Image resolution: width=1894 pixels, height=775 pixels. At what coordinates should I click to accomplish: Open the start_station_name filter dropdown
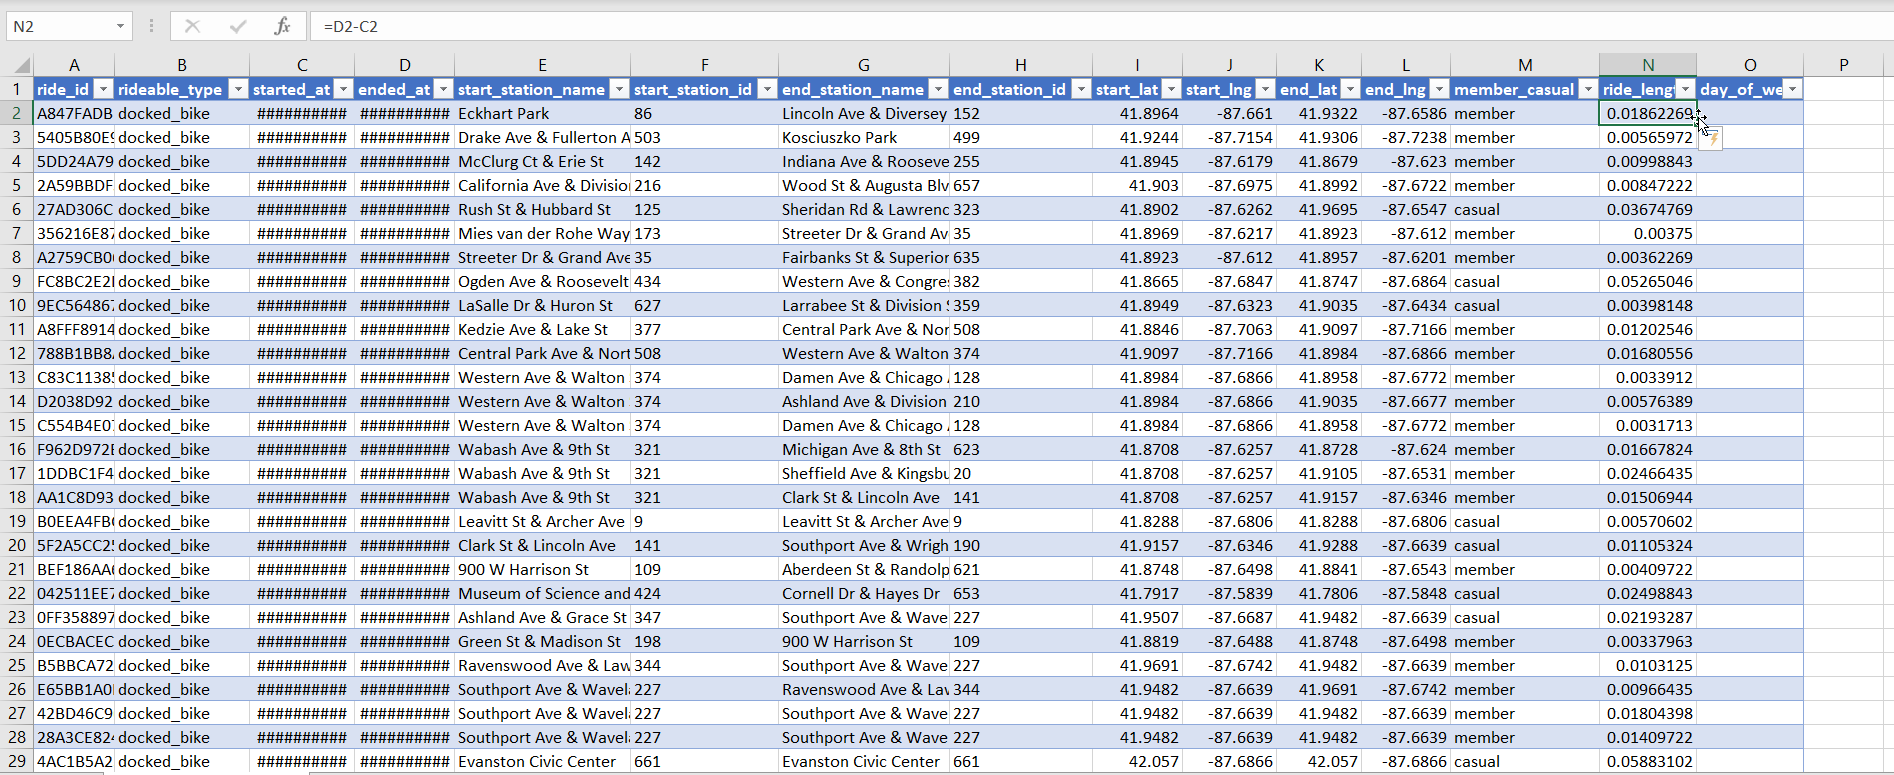tap(619, 89)
